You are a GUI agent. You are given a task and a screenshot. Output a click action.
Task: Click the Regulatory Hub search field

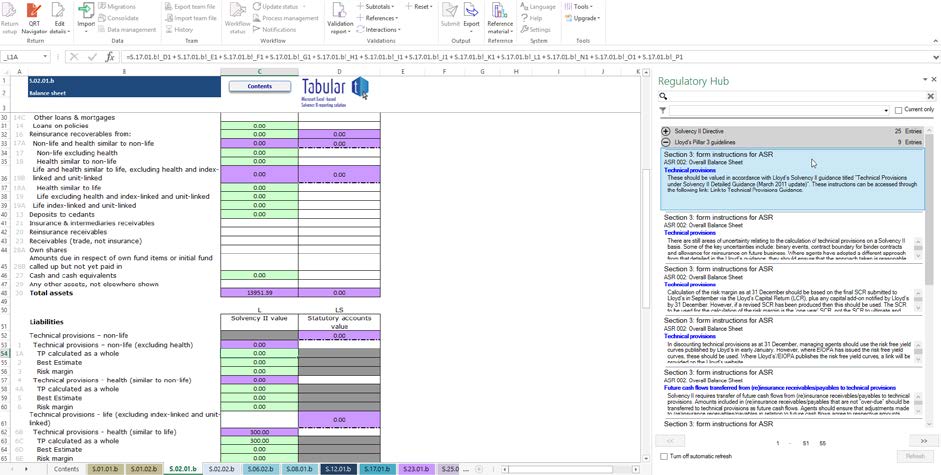pyautogui.click(x=797, y=96)
